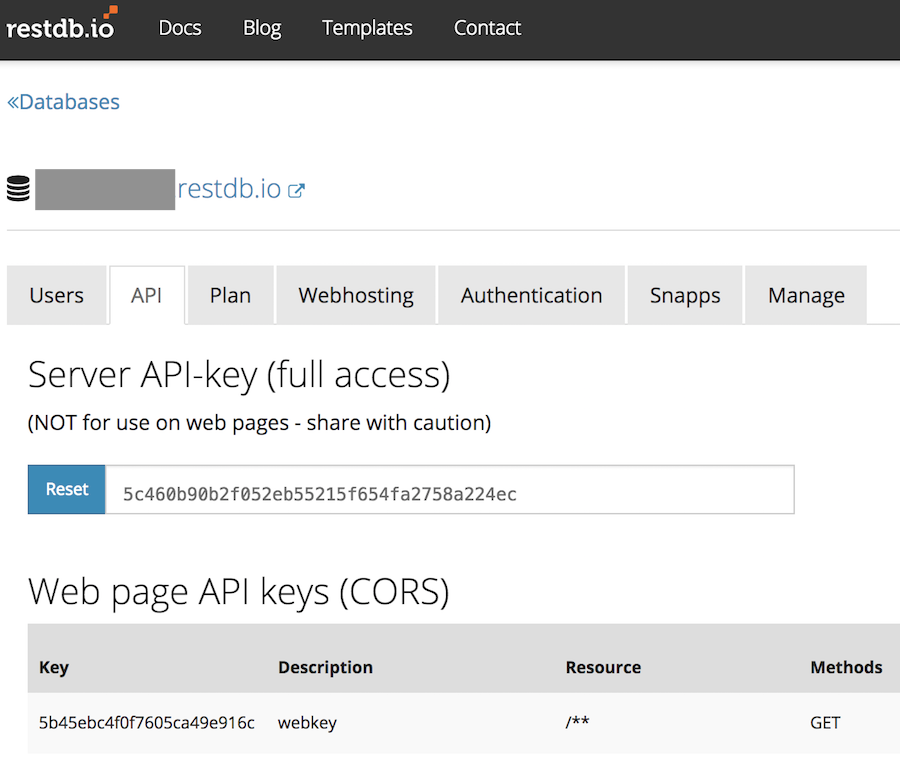Click the database stack icon
The height and width of the screenshot is (784, 900).
pyautogui.click(x=18, y=189)
